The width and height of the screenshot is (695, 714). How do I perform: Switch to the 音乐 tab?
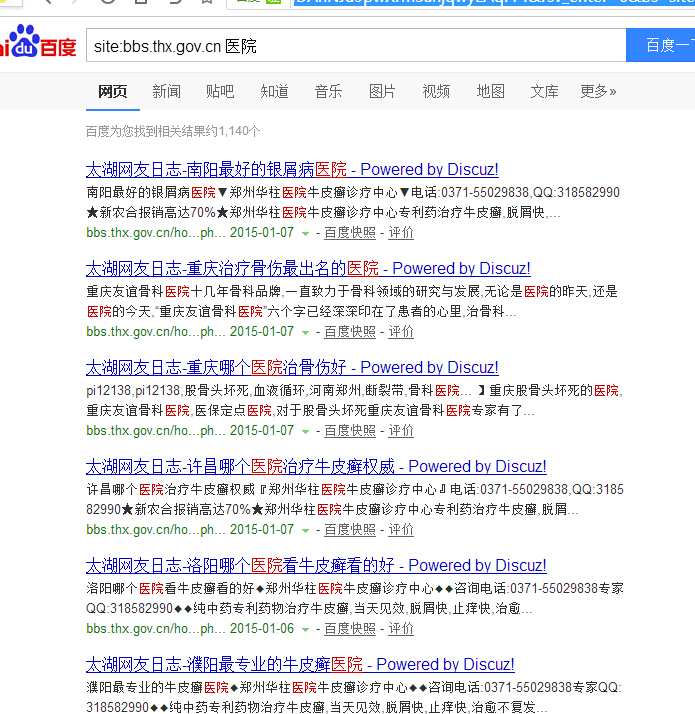pyautogui.click(x=328, y=91)
